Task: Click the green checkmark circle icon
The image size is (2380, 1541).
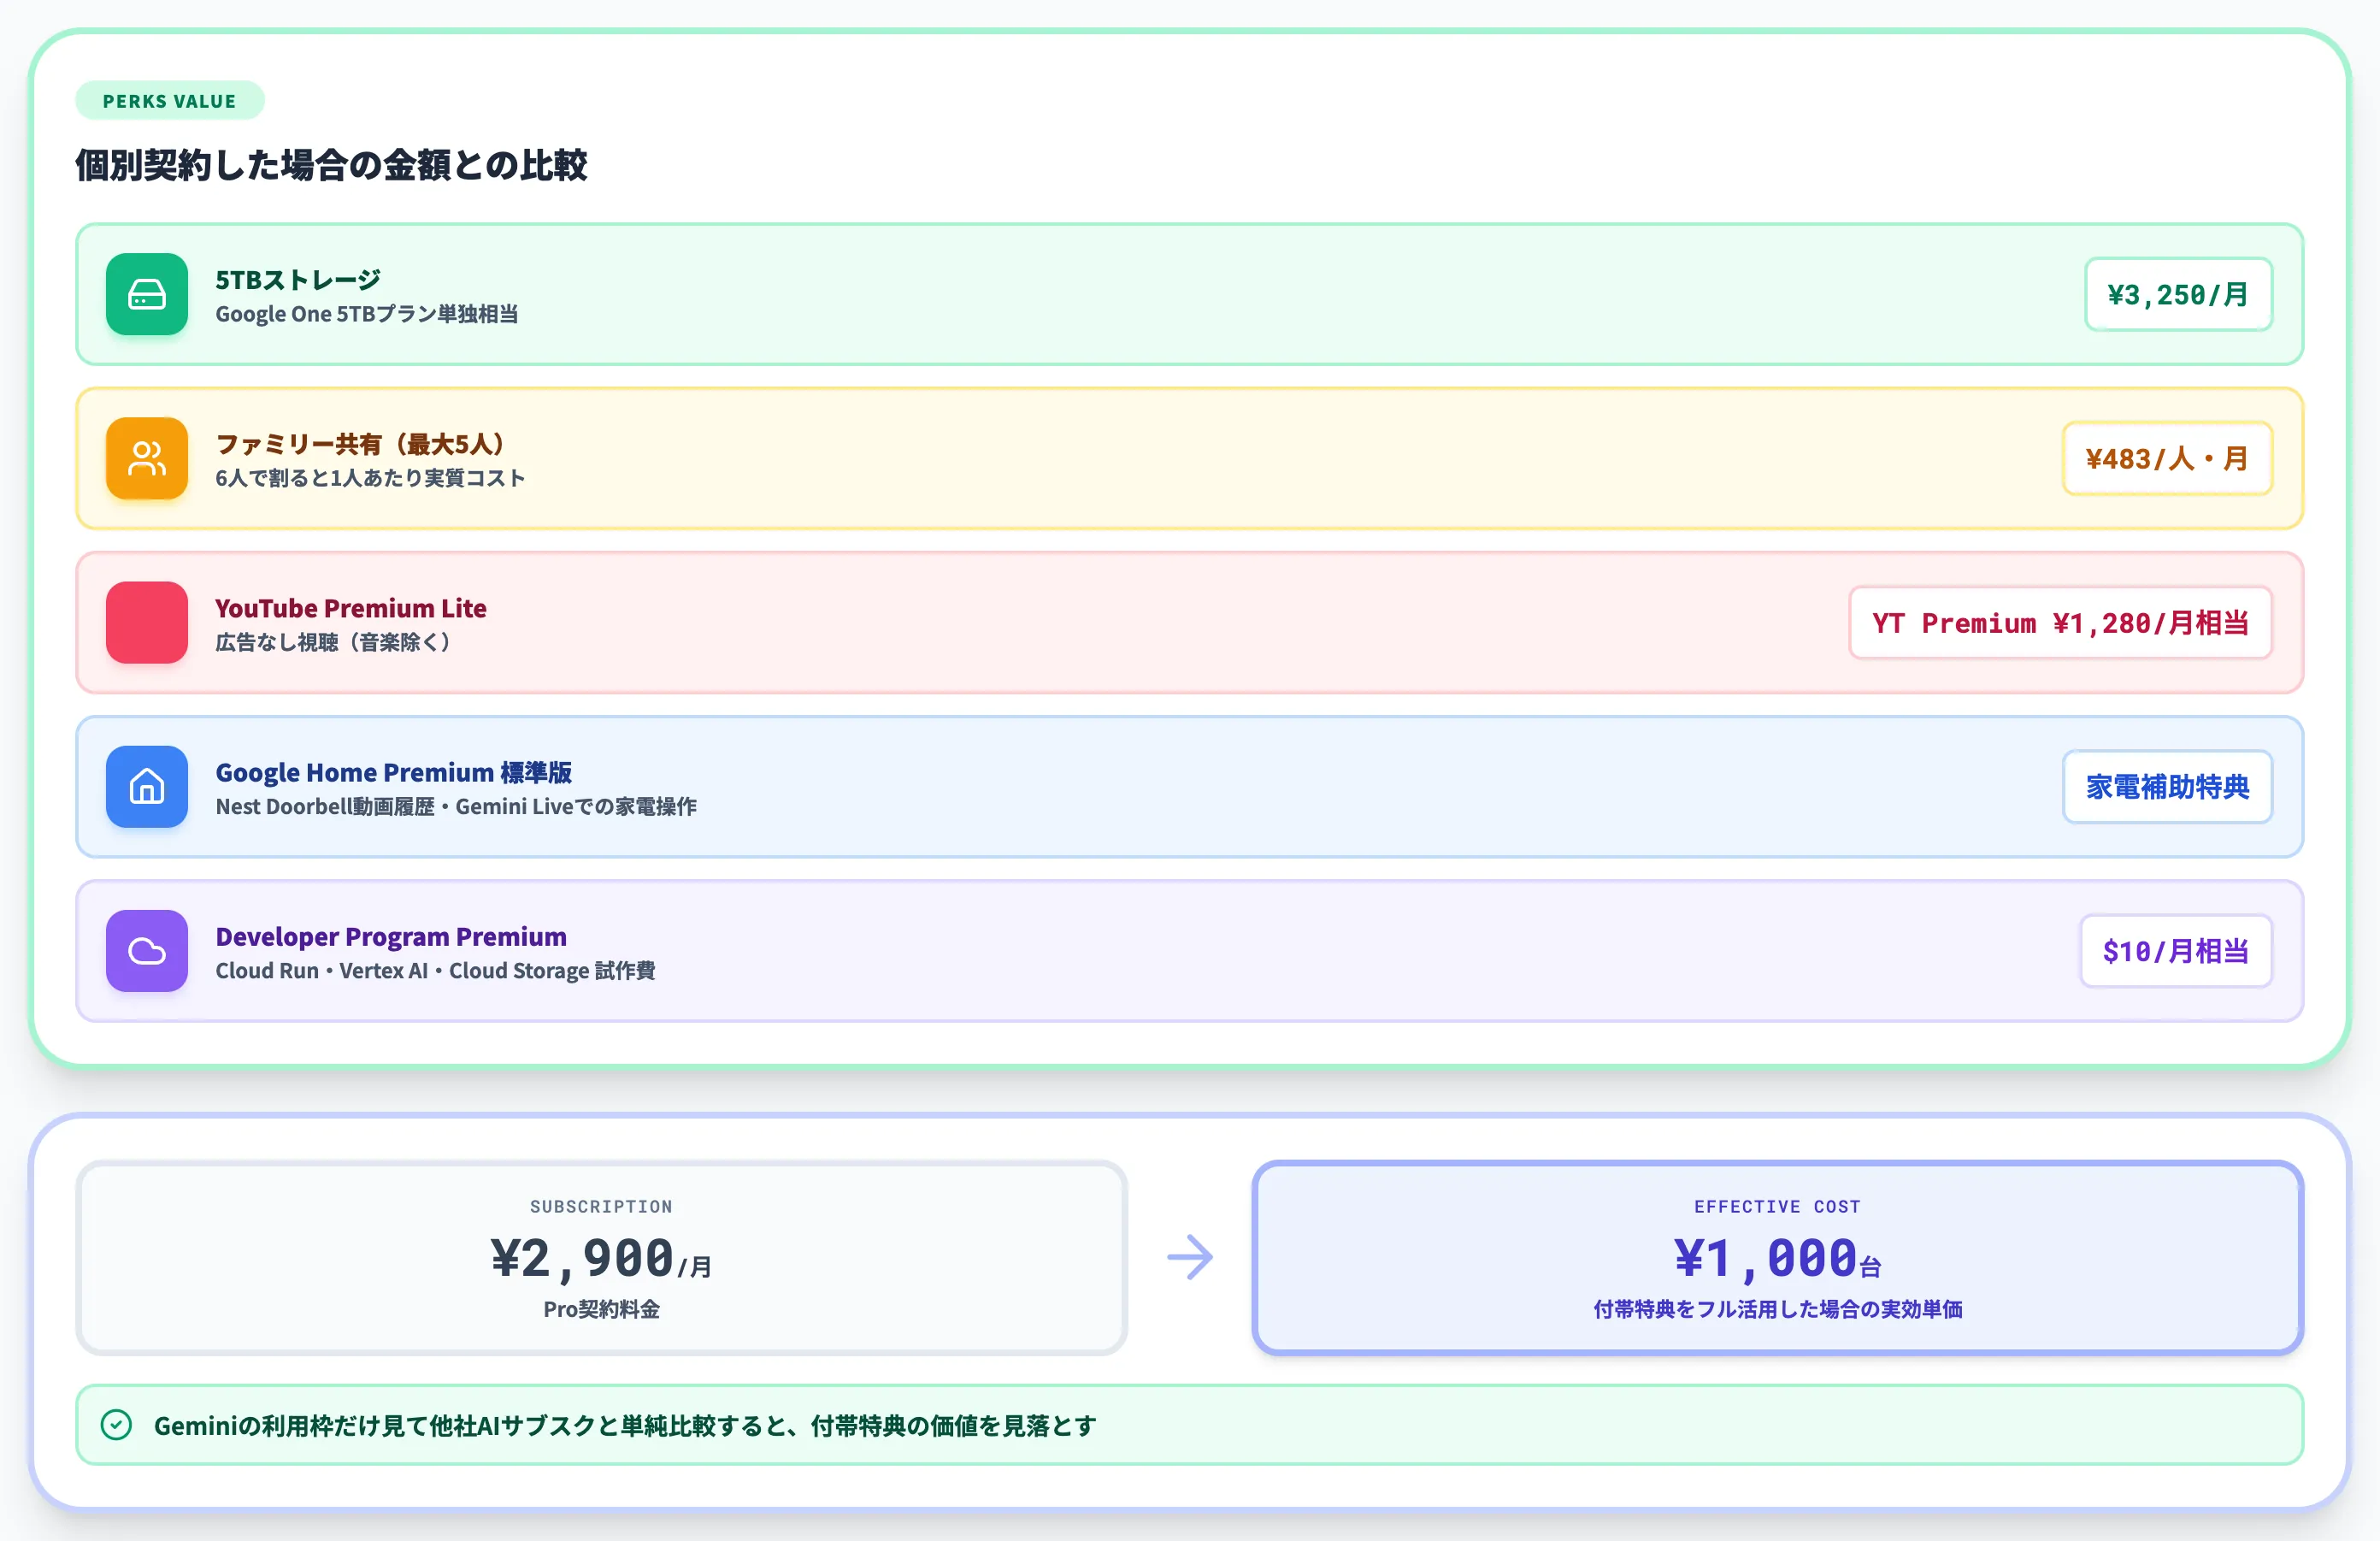Action: tap(117, 1425)
